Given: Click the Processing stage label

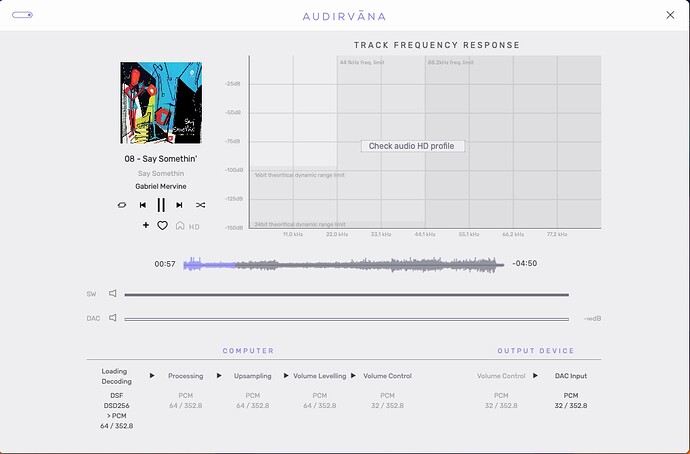Looking at the screenshot, I should pyautogui.click(x=186, y=376).
